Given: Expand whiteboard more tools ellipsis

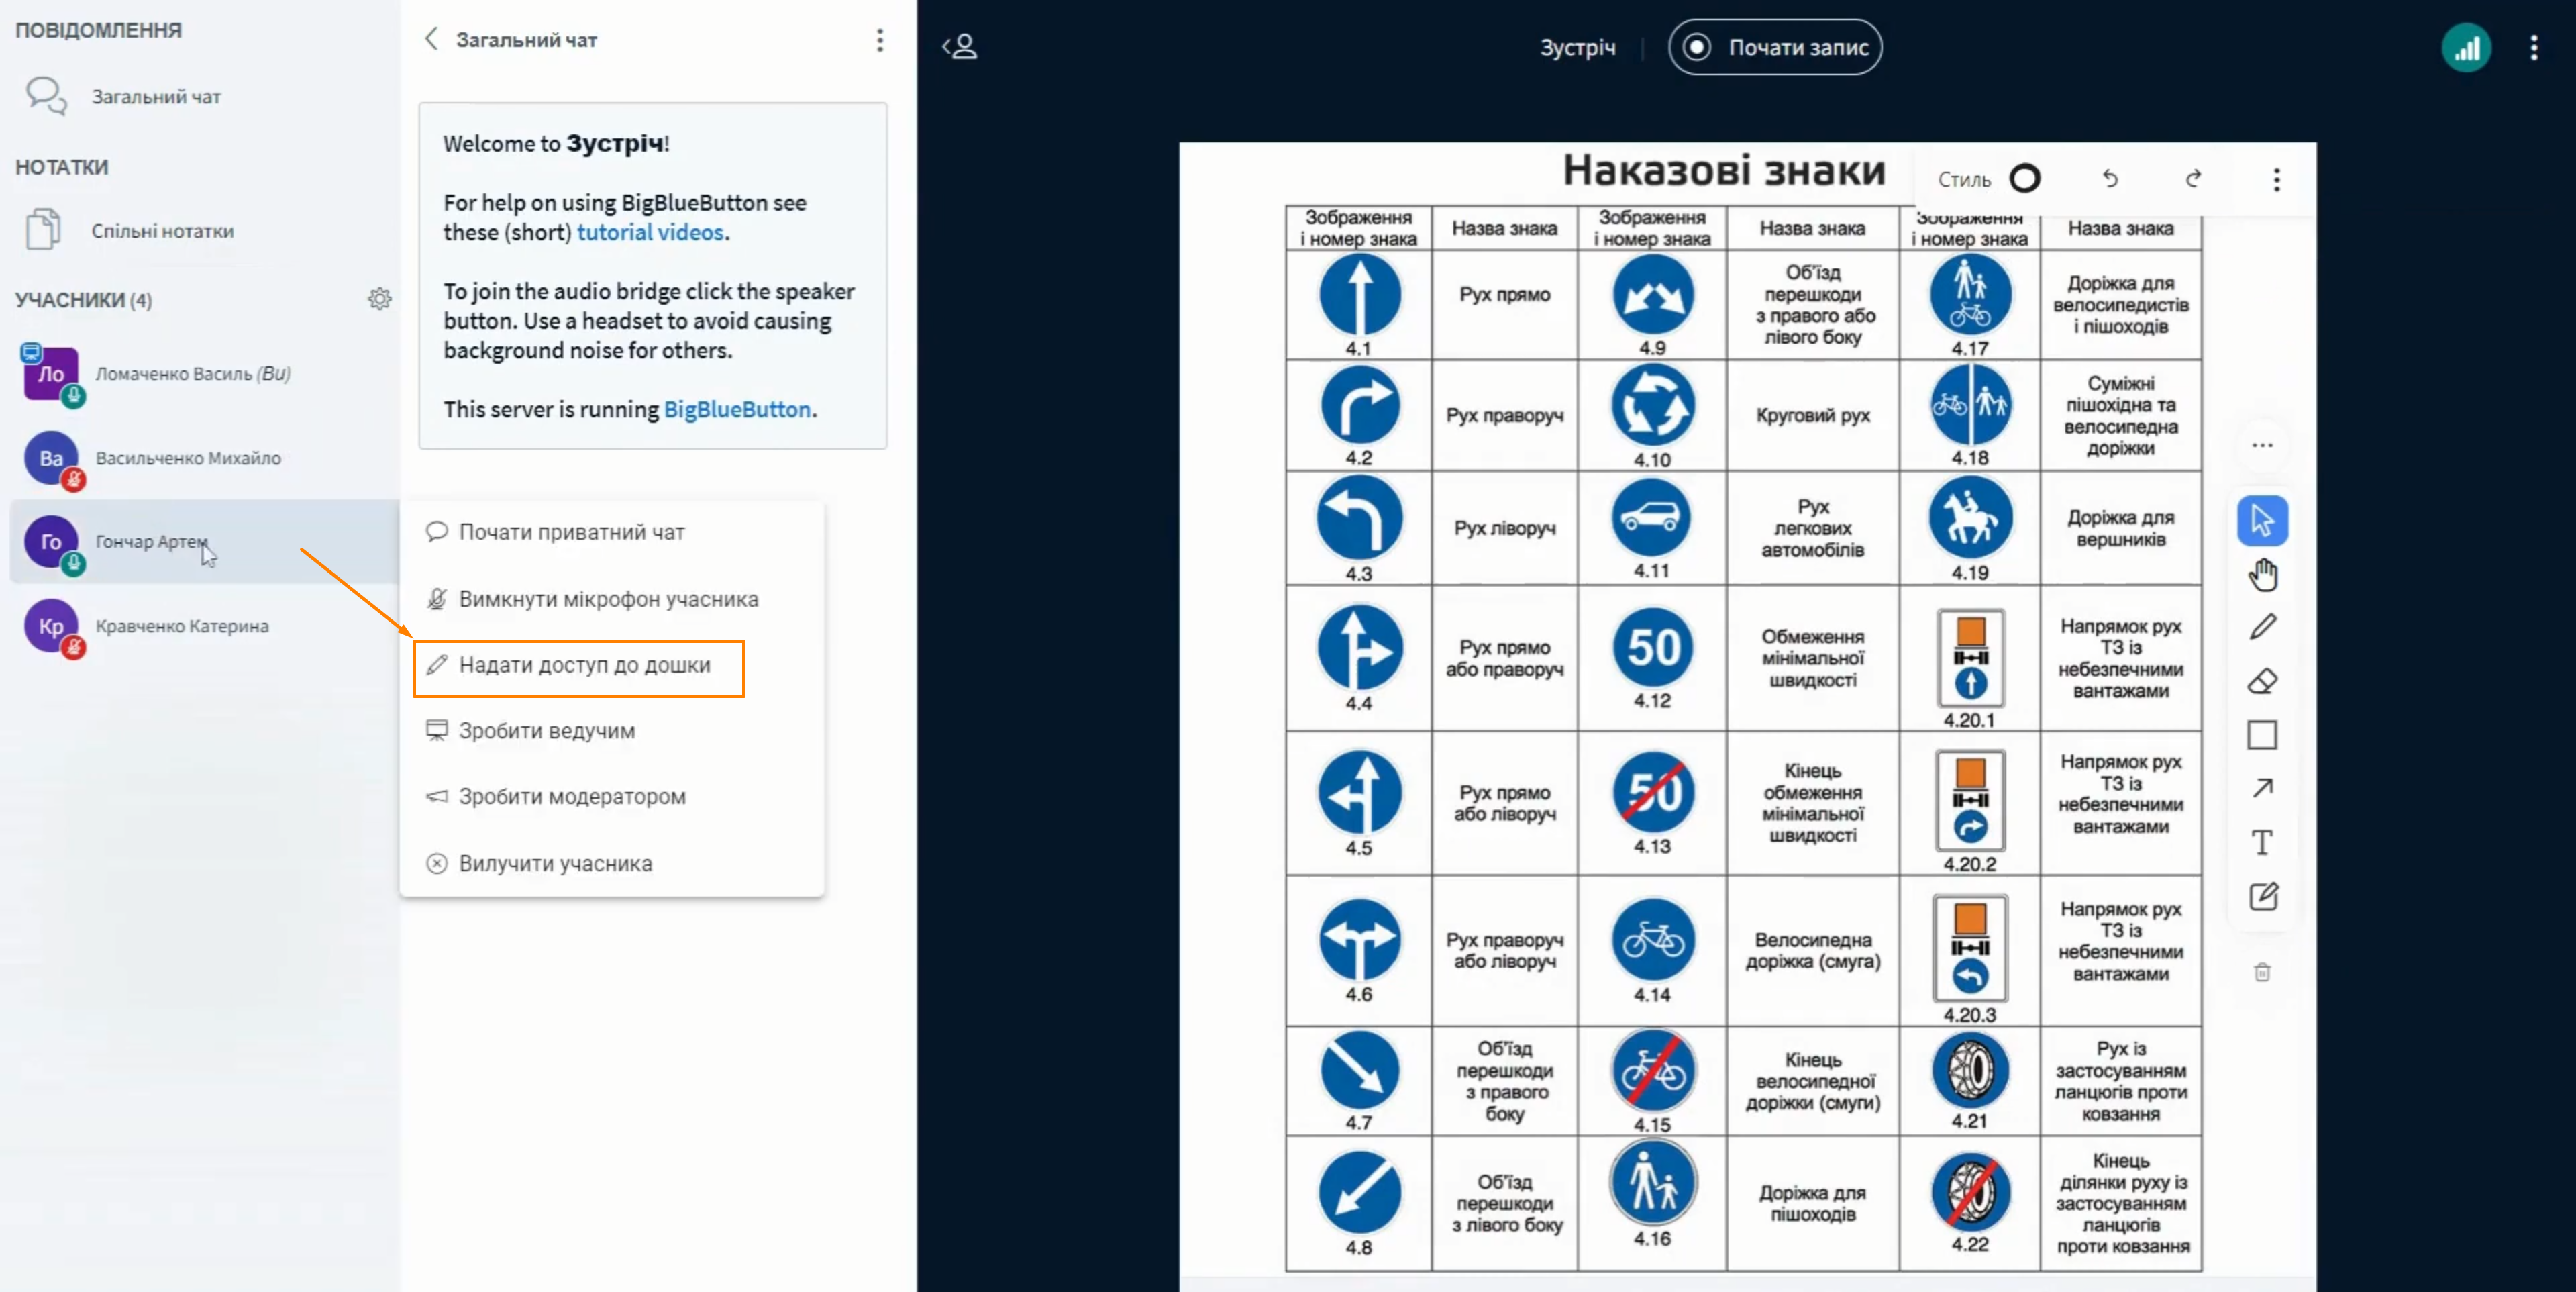Looking at the screenshot, I should tap(2262, 446).
